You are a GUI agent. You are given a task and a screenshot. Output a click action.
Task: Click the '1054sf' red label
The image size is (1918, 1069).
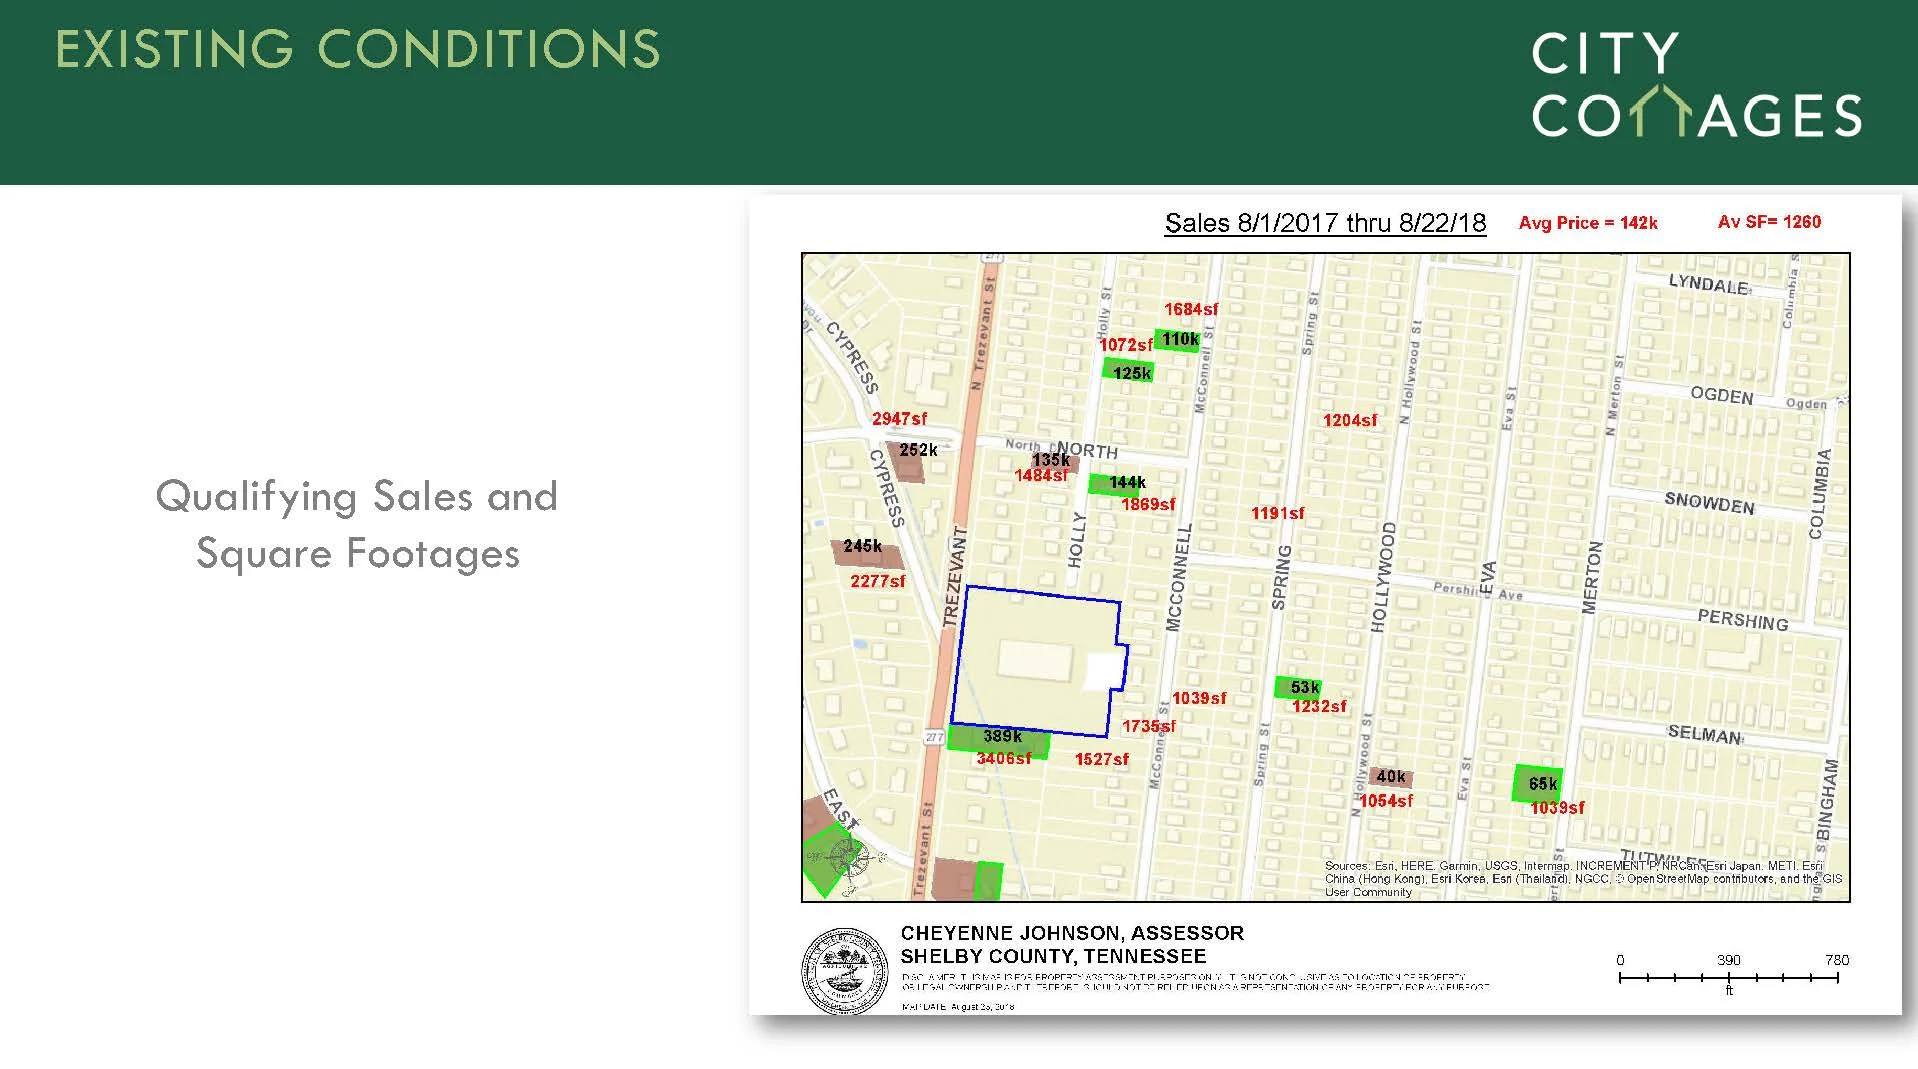click(1386, 802)
